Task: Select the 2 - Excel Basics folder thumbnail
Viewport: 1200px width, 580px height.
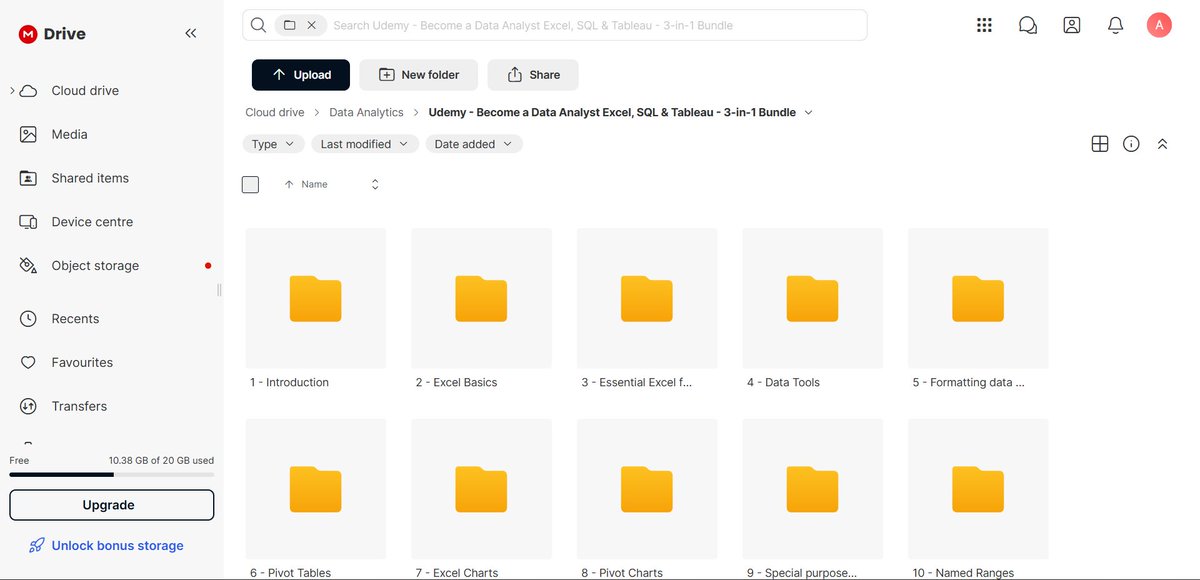Action: 481,298
